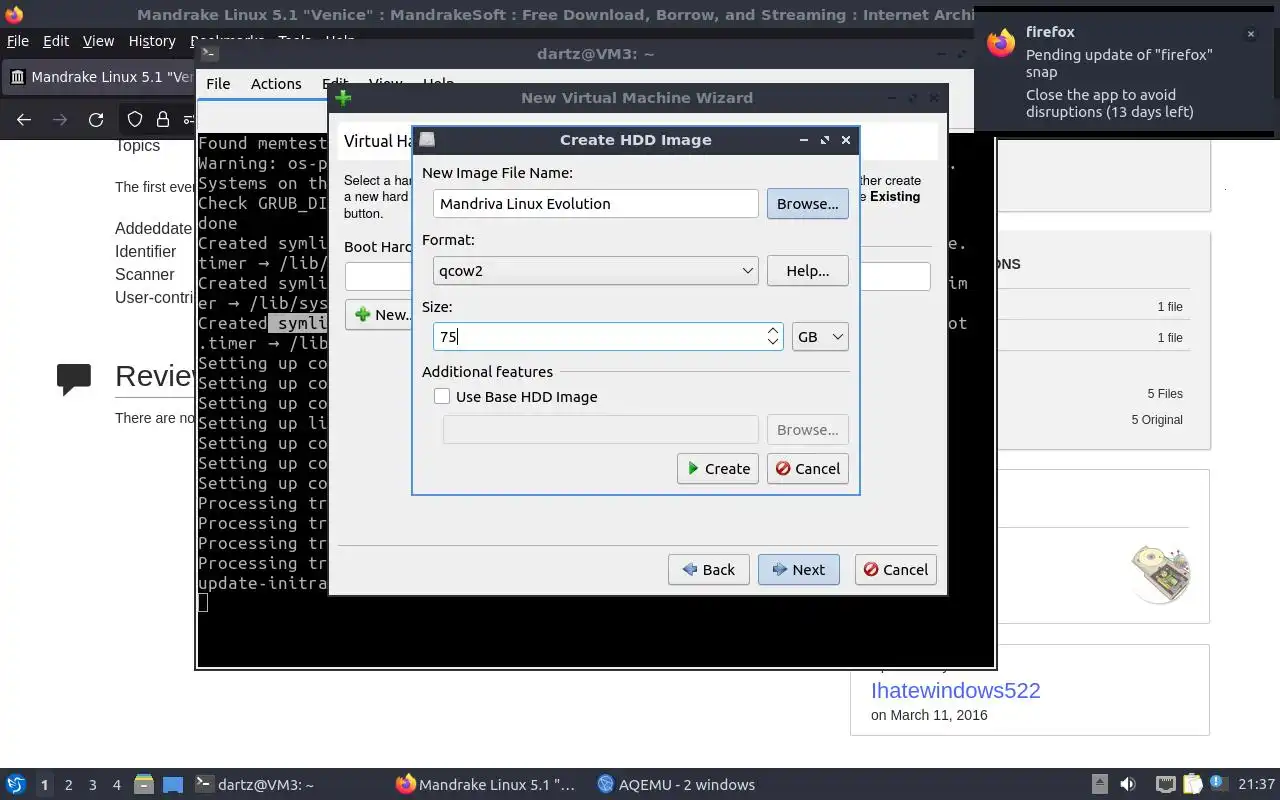Decrease the size with spinner down arrow
The height and width of the screenshot is (800, 1280).
point(773,343)
